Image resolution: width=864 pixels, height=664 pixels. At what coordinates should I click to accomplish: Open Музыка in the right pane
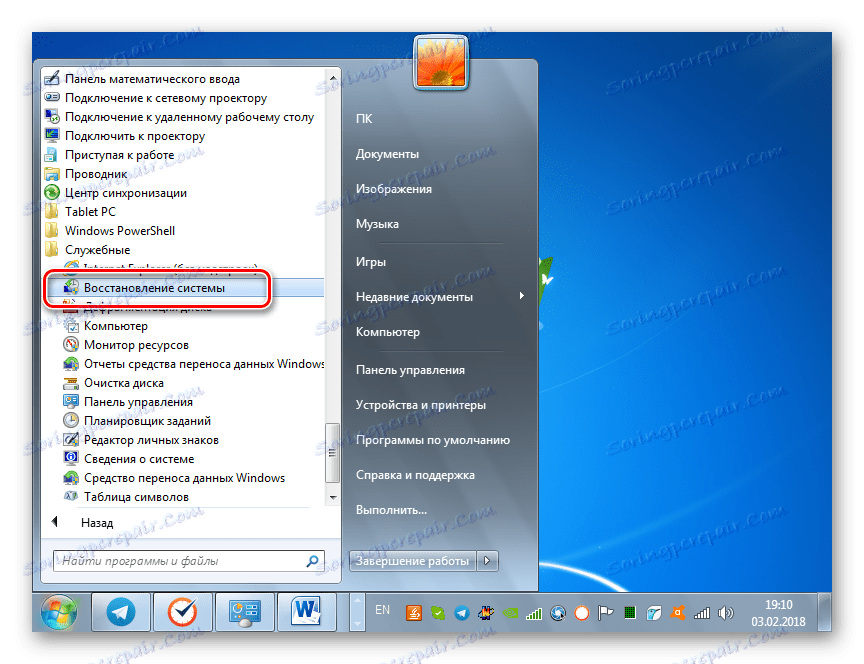pyautogui.click(x=377, y=224)
